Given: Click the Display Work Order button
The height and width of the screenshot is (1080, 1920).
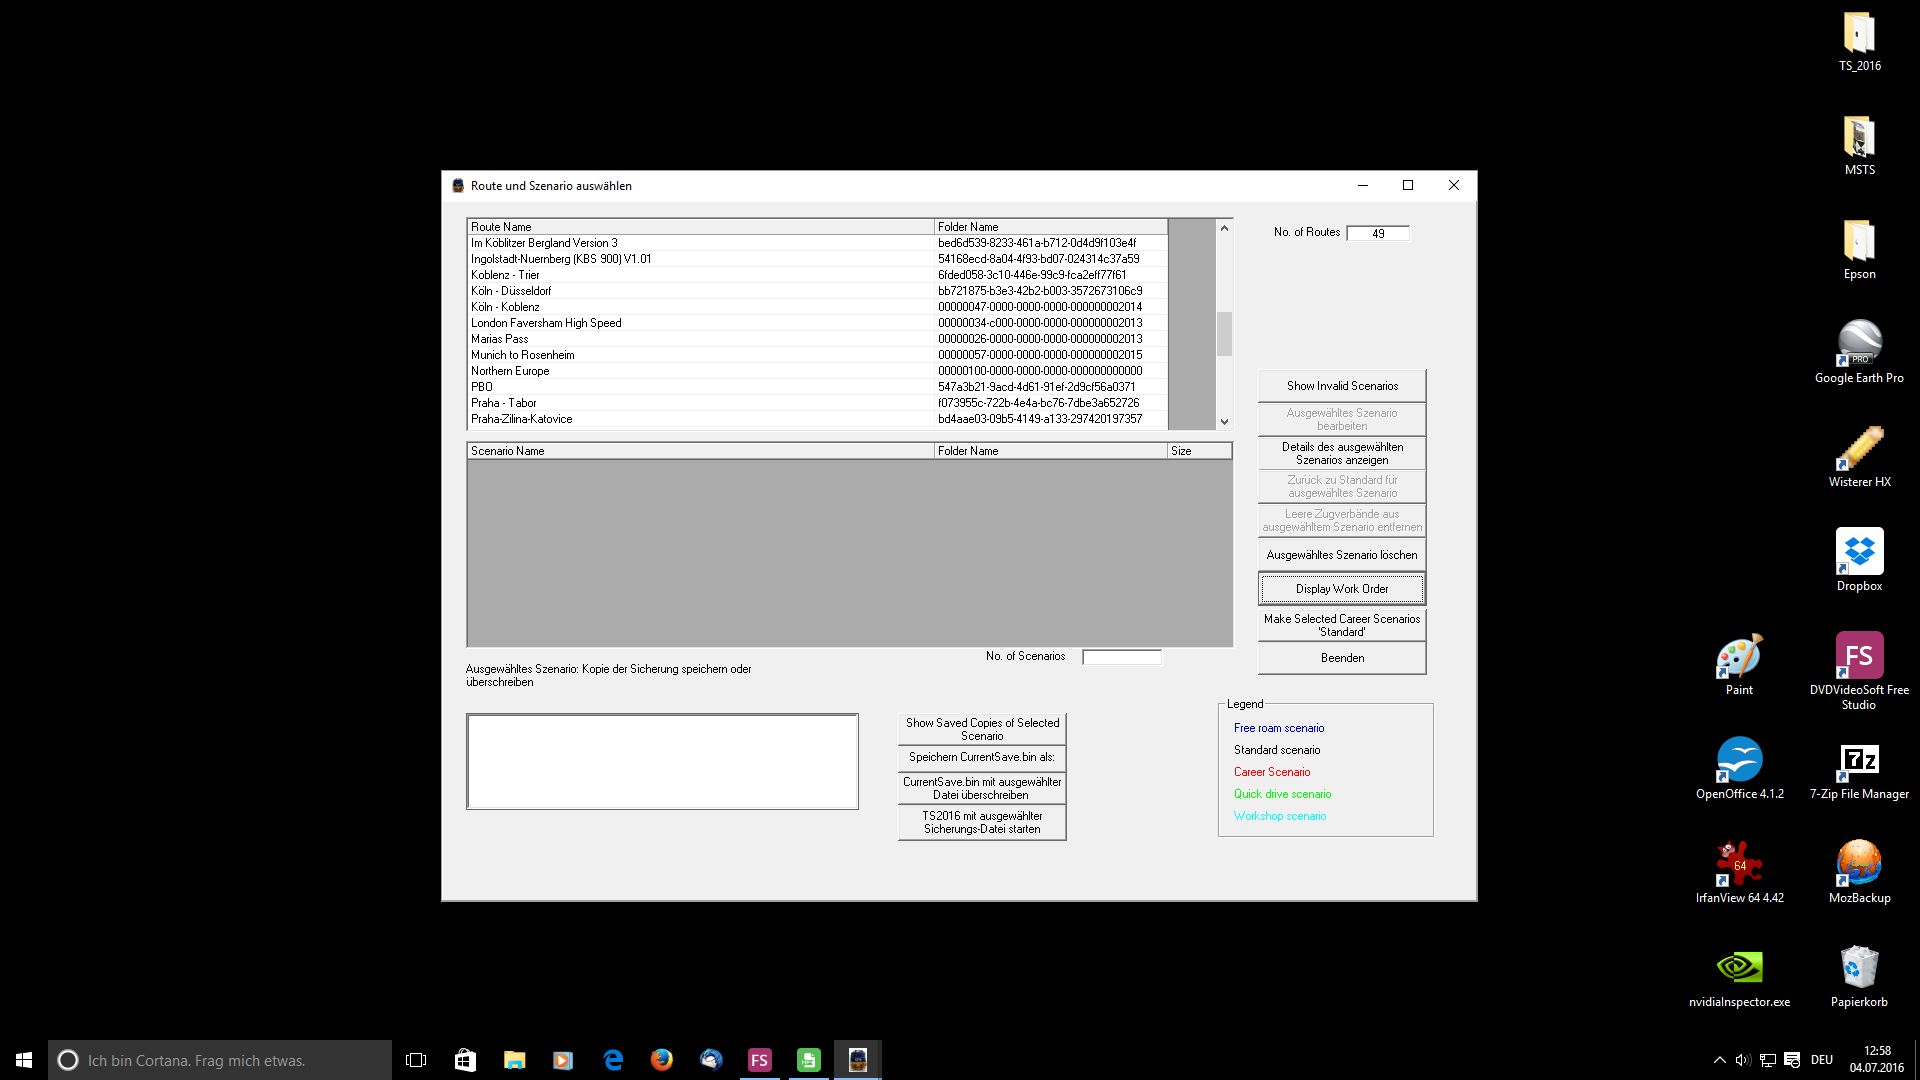Looking at the screenshot, I should coord(1341,589).
